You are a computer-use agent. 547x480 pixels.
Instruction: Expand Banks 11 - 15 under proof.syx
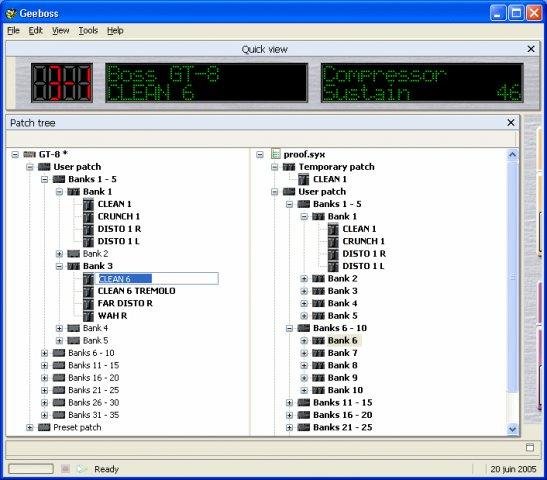[x=289, y=403]
